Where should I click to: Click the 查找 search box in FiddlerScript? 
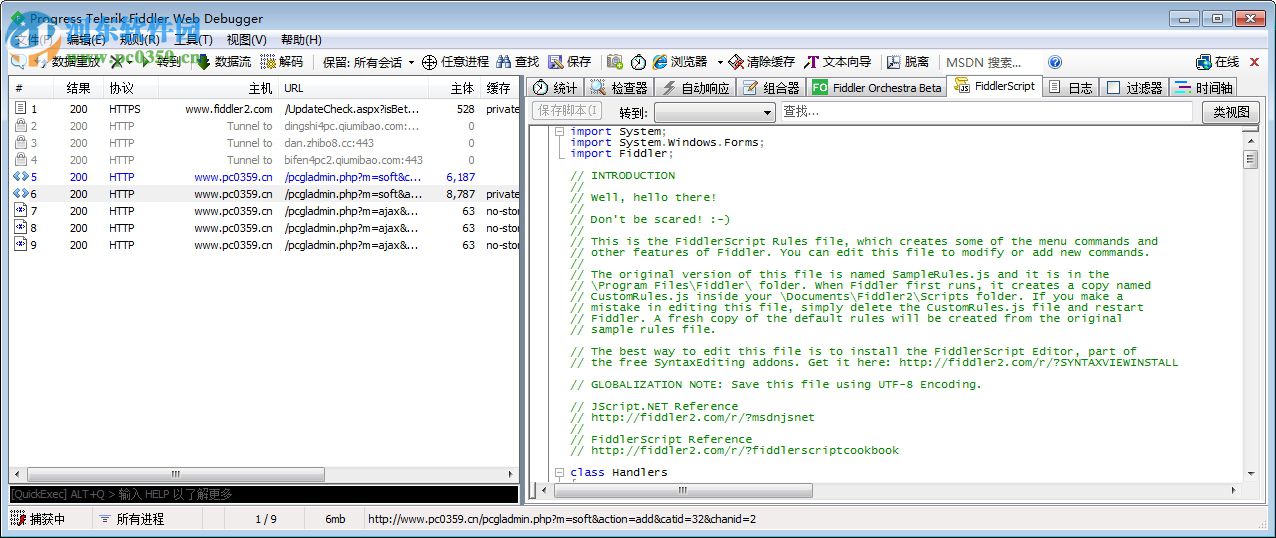[985, 112]
